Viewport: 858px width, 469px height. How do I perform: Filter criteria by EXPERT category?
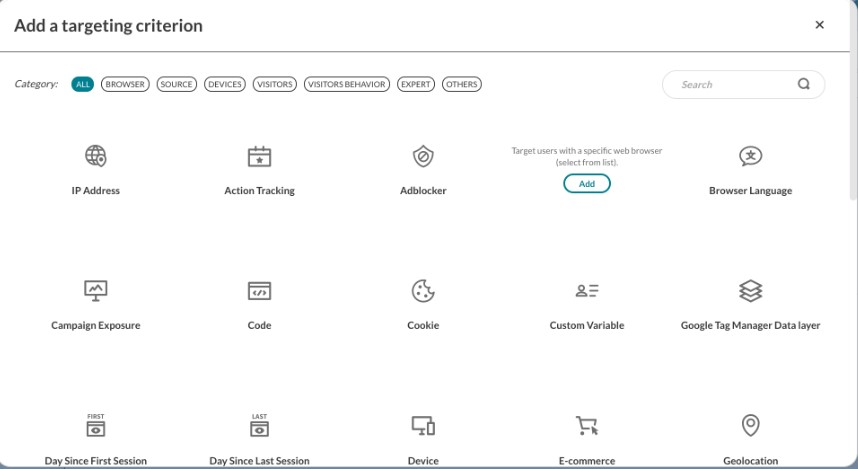coord(416,84)
